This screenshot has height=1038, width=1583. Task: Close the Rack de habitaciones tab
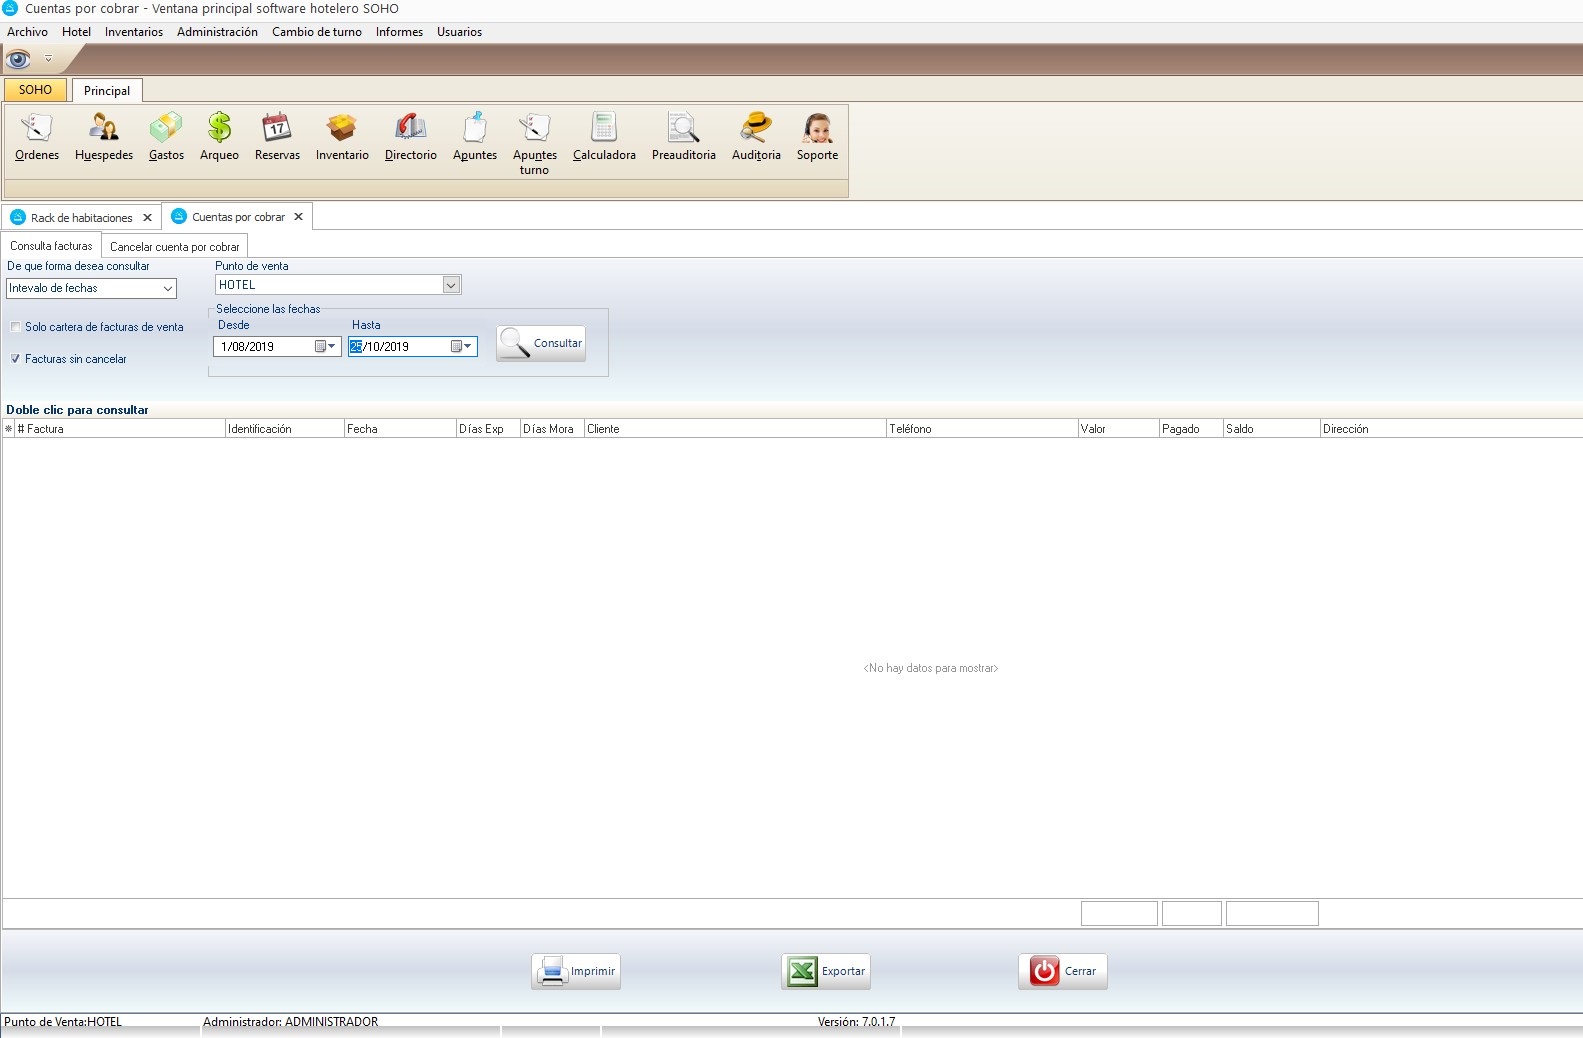[147, 218]
